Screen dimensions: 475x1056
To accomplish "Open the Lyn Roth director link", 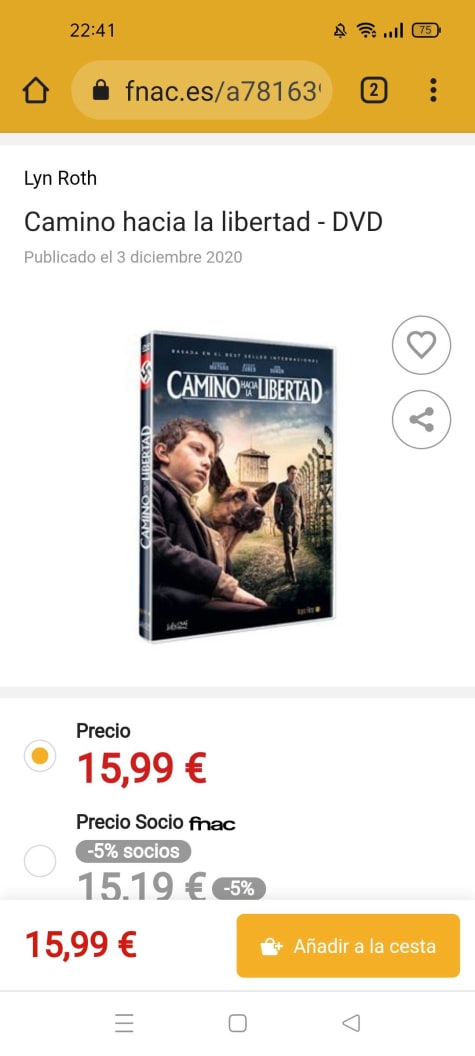I will [x=61, y=178].
